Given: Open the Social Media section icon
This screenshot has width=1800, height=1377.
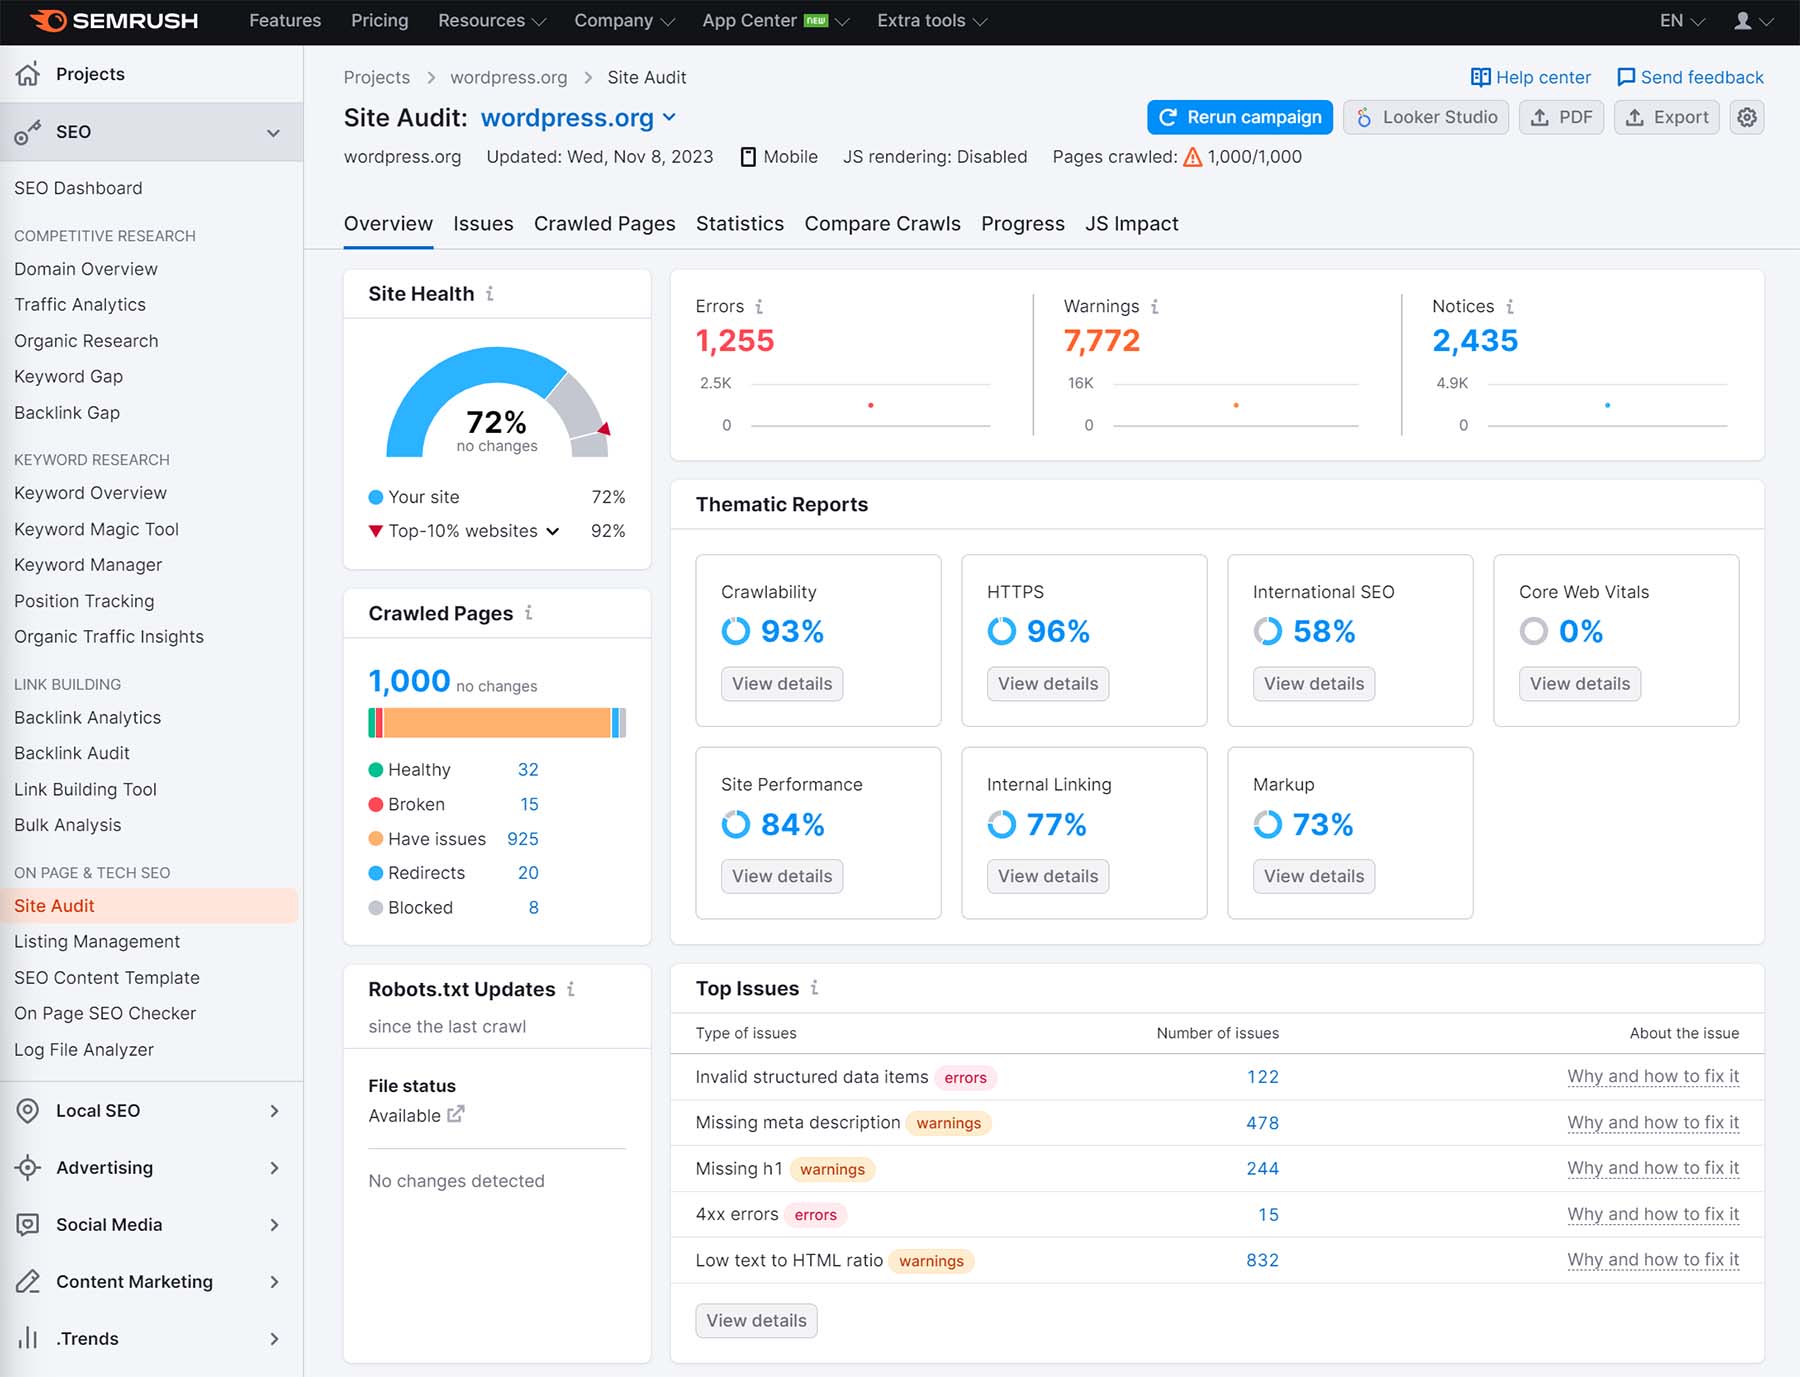Looking at the screenshot, I should pos(26,1224).
